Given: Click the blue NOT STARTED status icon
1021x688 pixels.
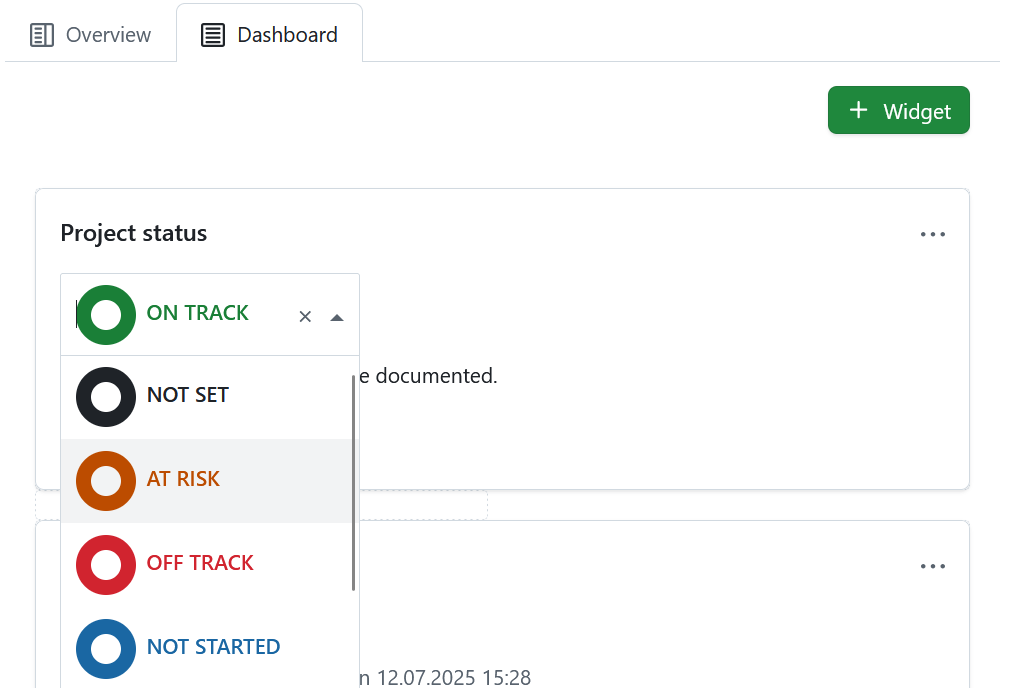Looking at the screenshot, I should point(105,648).
